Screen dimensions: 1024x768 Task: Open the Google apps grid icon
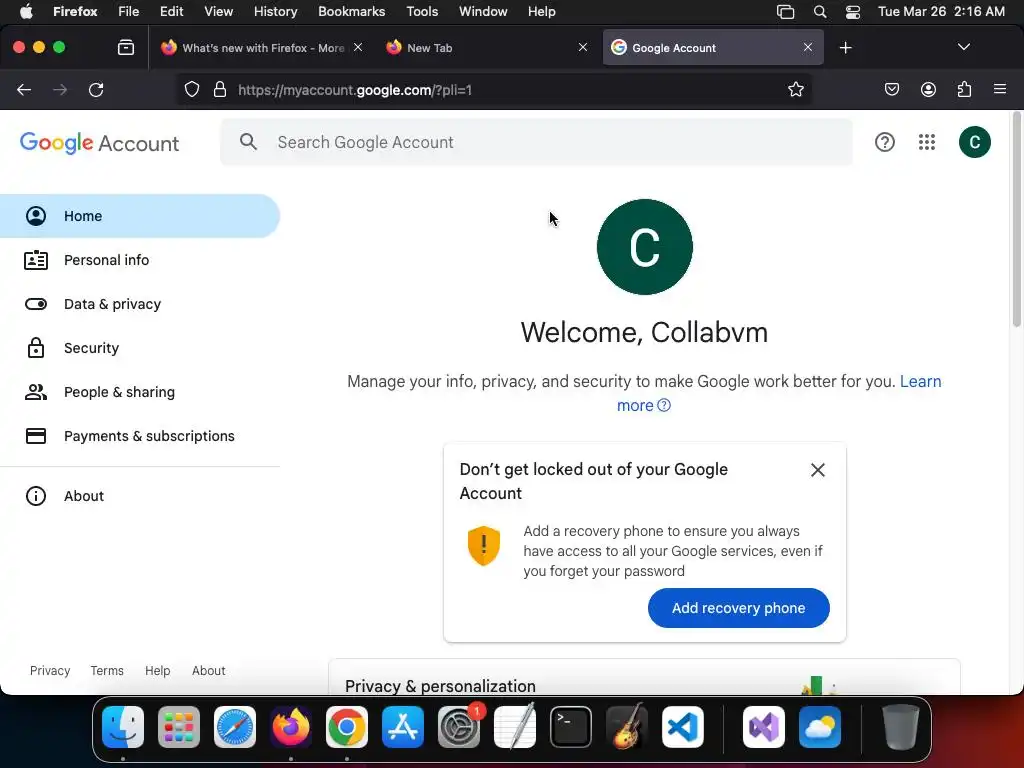[927, 142]
